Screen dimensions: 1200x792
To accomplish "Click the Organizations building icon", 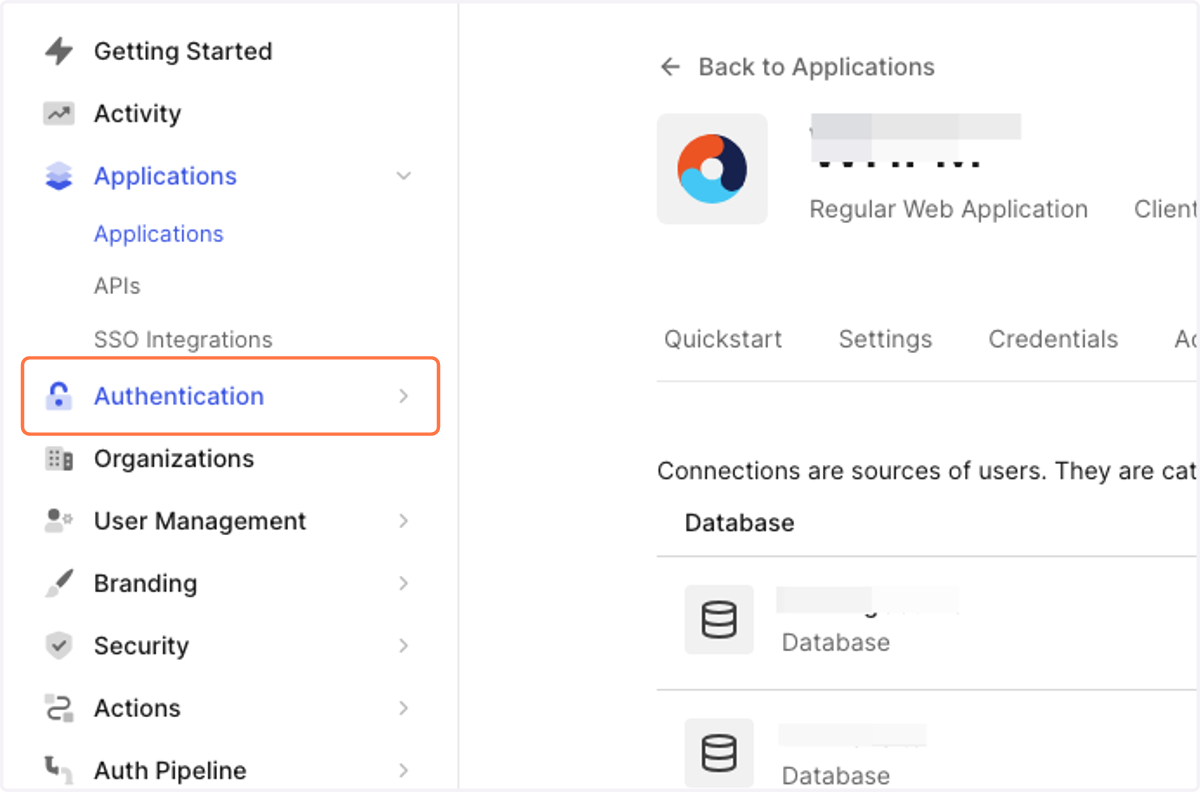I will [59, 459].
